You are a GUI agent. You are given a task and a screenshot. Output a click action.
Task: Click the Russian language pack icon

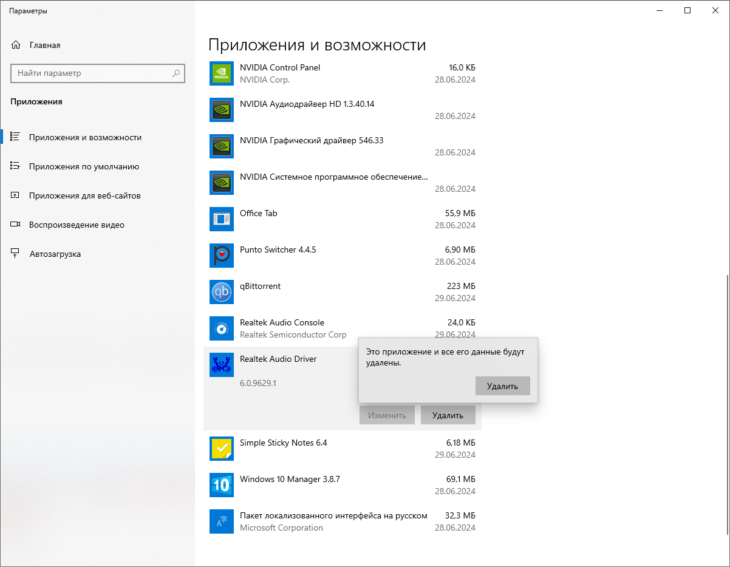pos(221,521)
